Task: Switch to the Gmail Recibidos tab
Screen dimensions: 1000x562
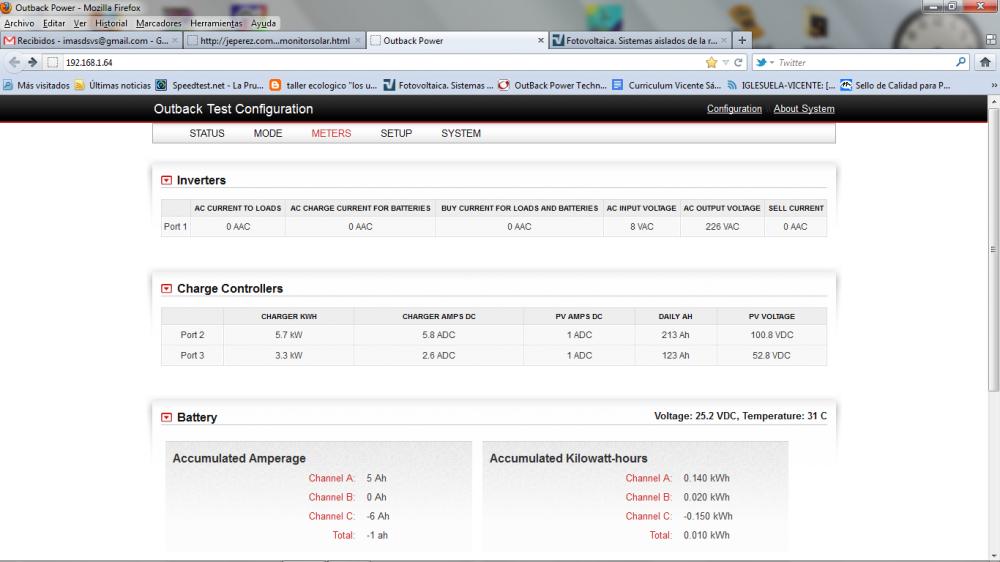Action: click(91, 40)
